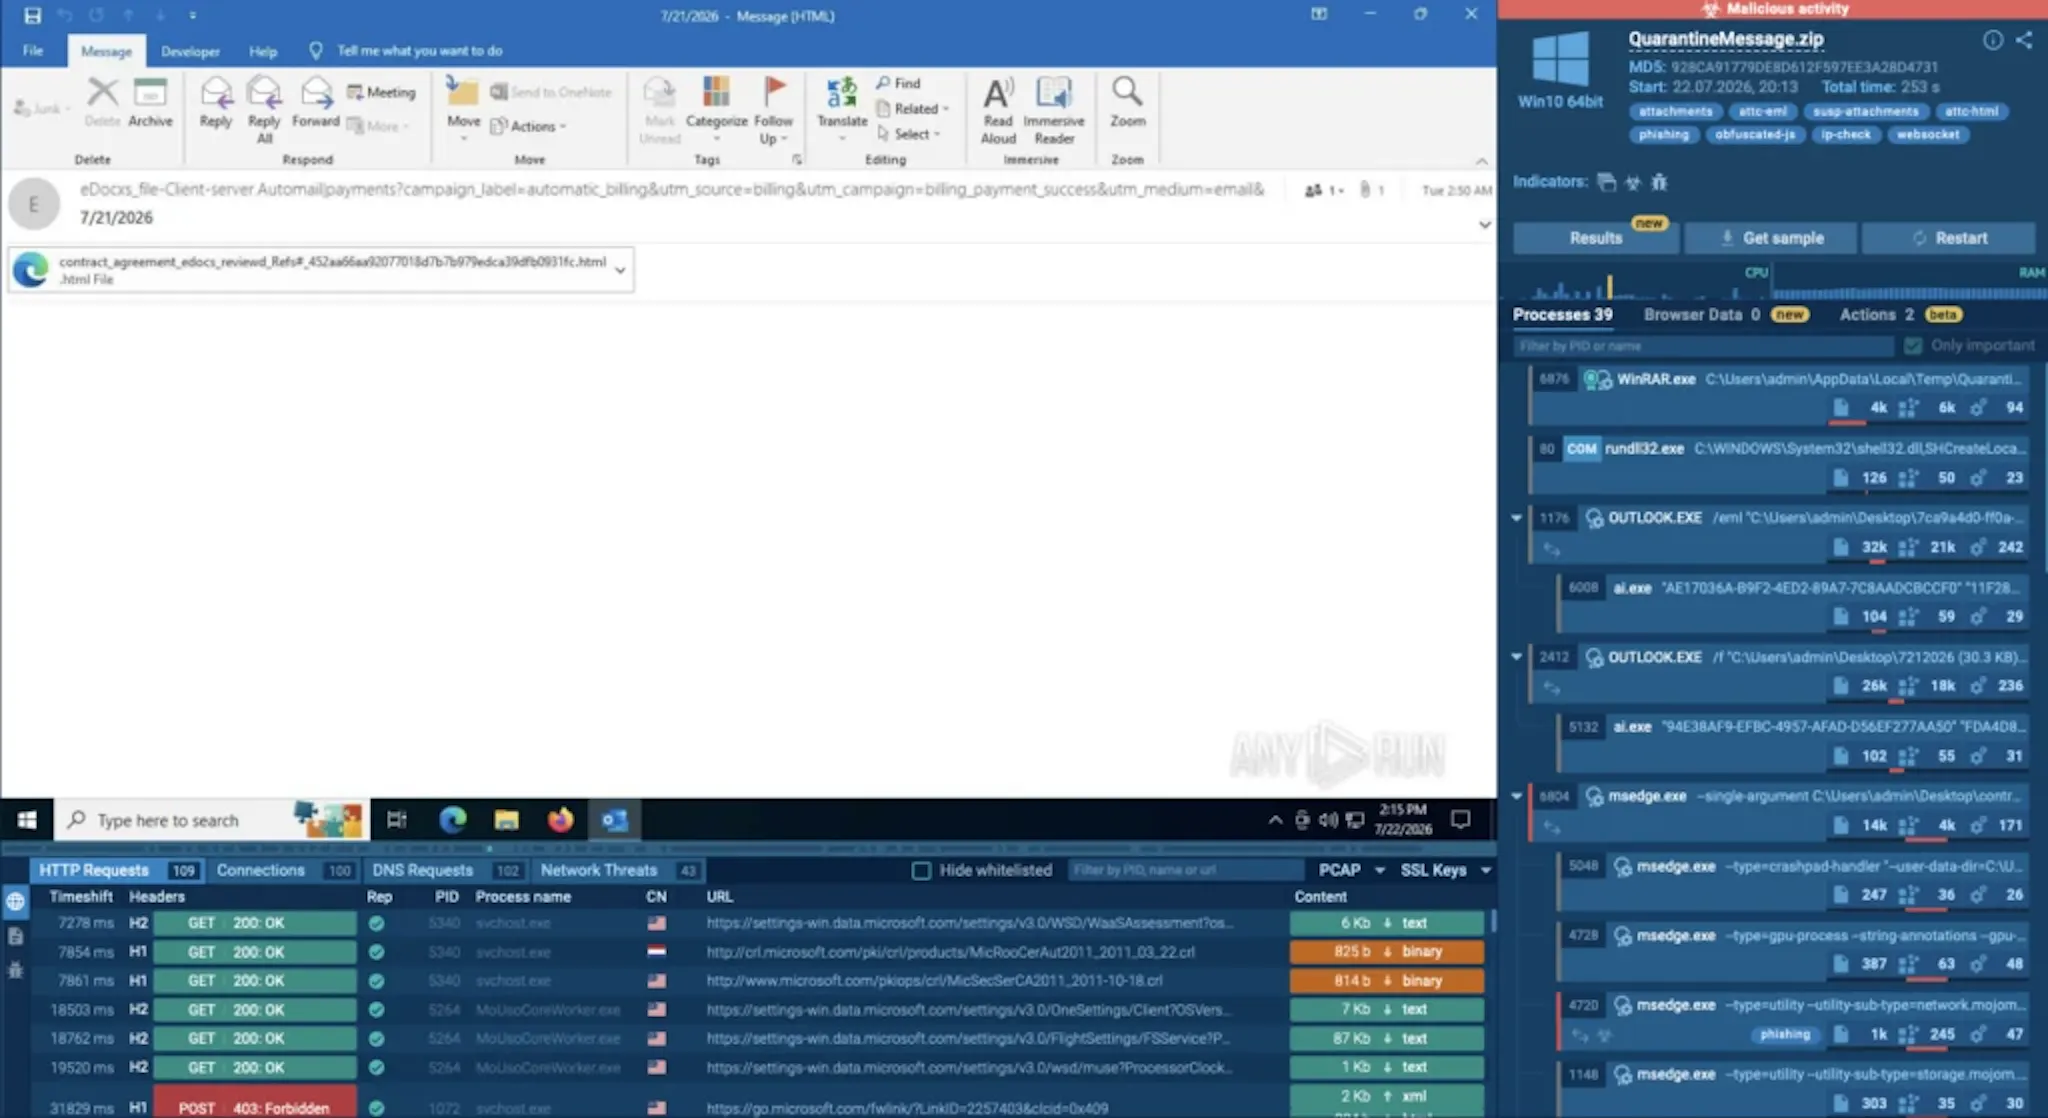
Task: Click the Tell me what you want to do box
Action: 419,50
